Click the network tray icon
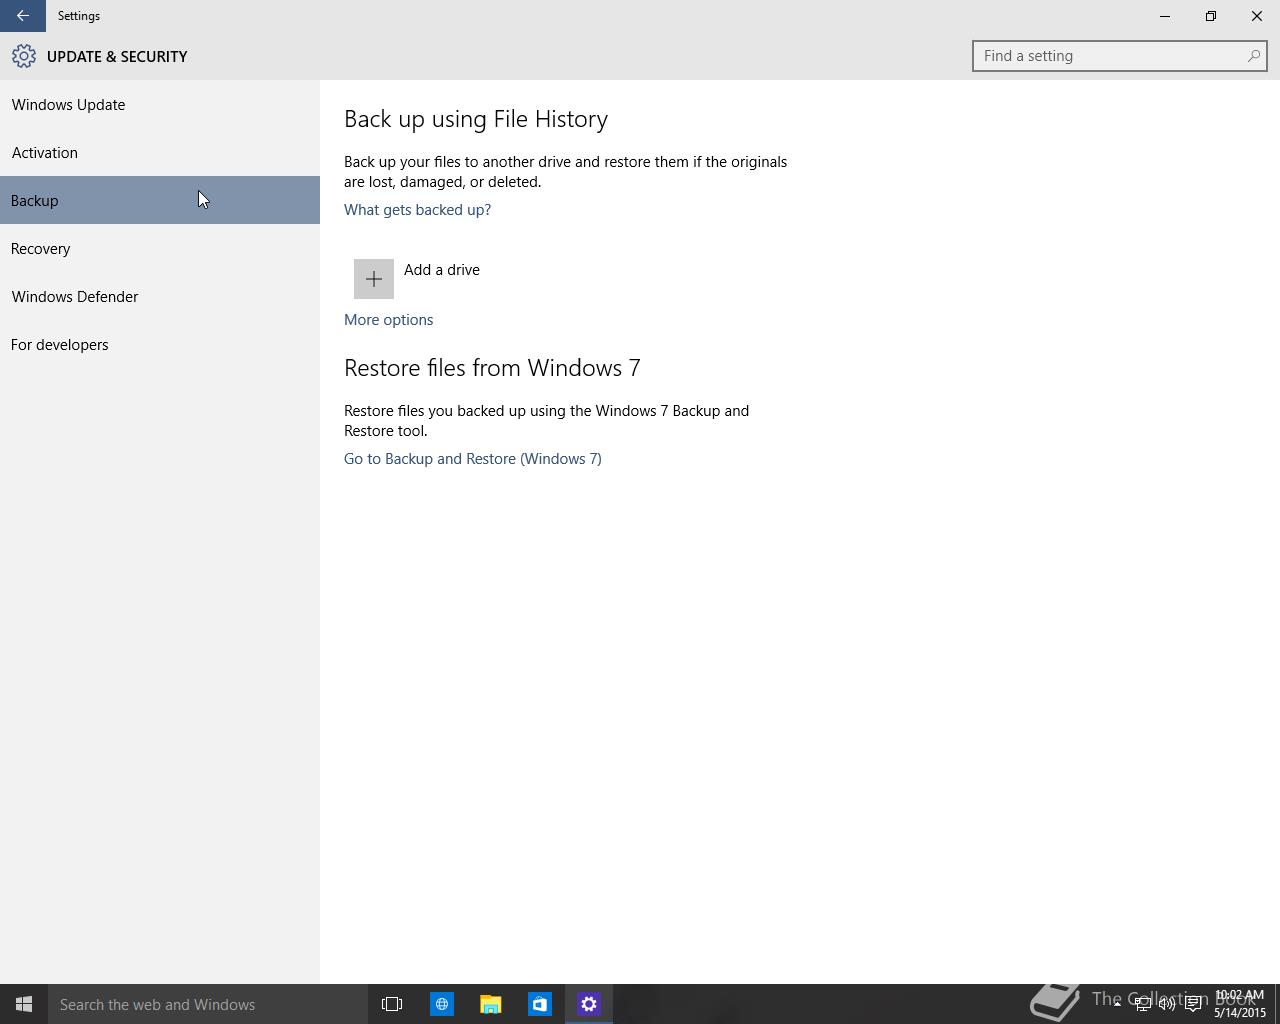The width and height of the screenshot is (1280, 1024). click(1142, 1004)
